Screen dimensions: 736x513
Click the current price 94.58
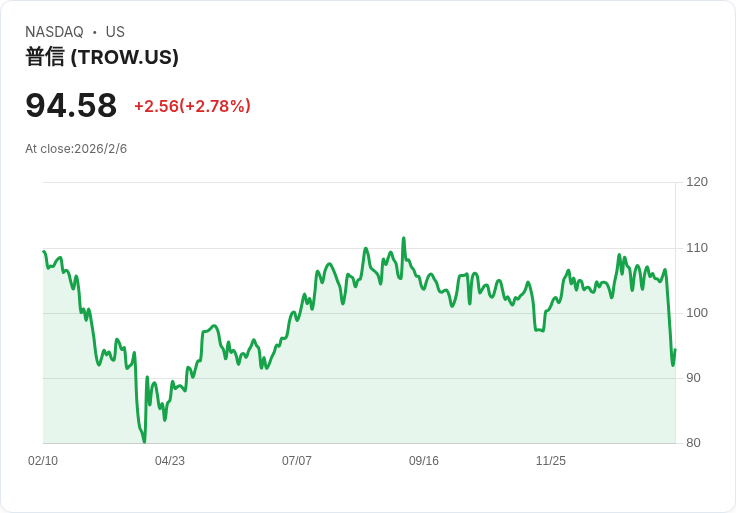point(71,105)
